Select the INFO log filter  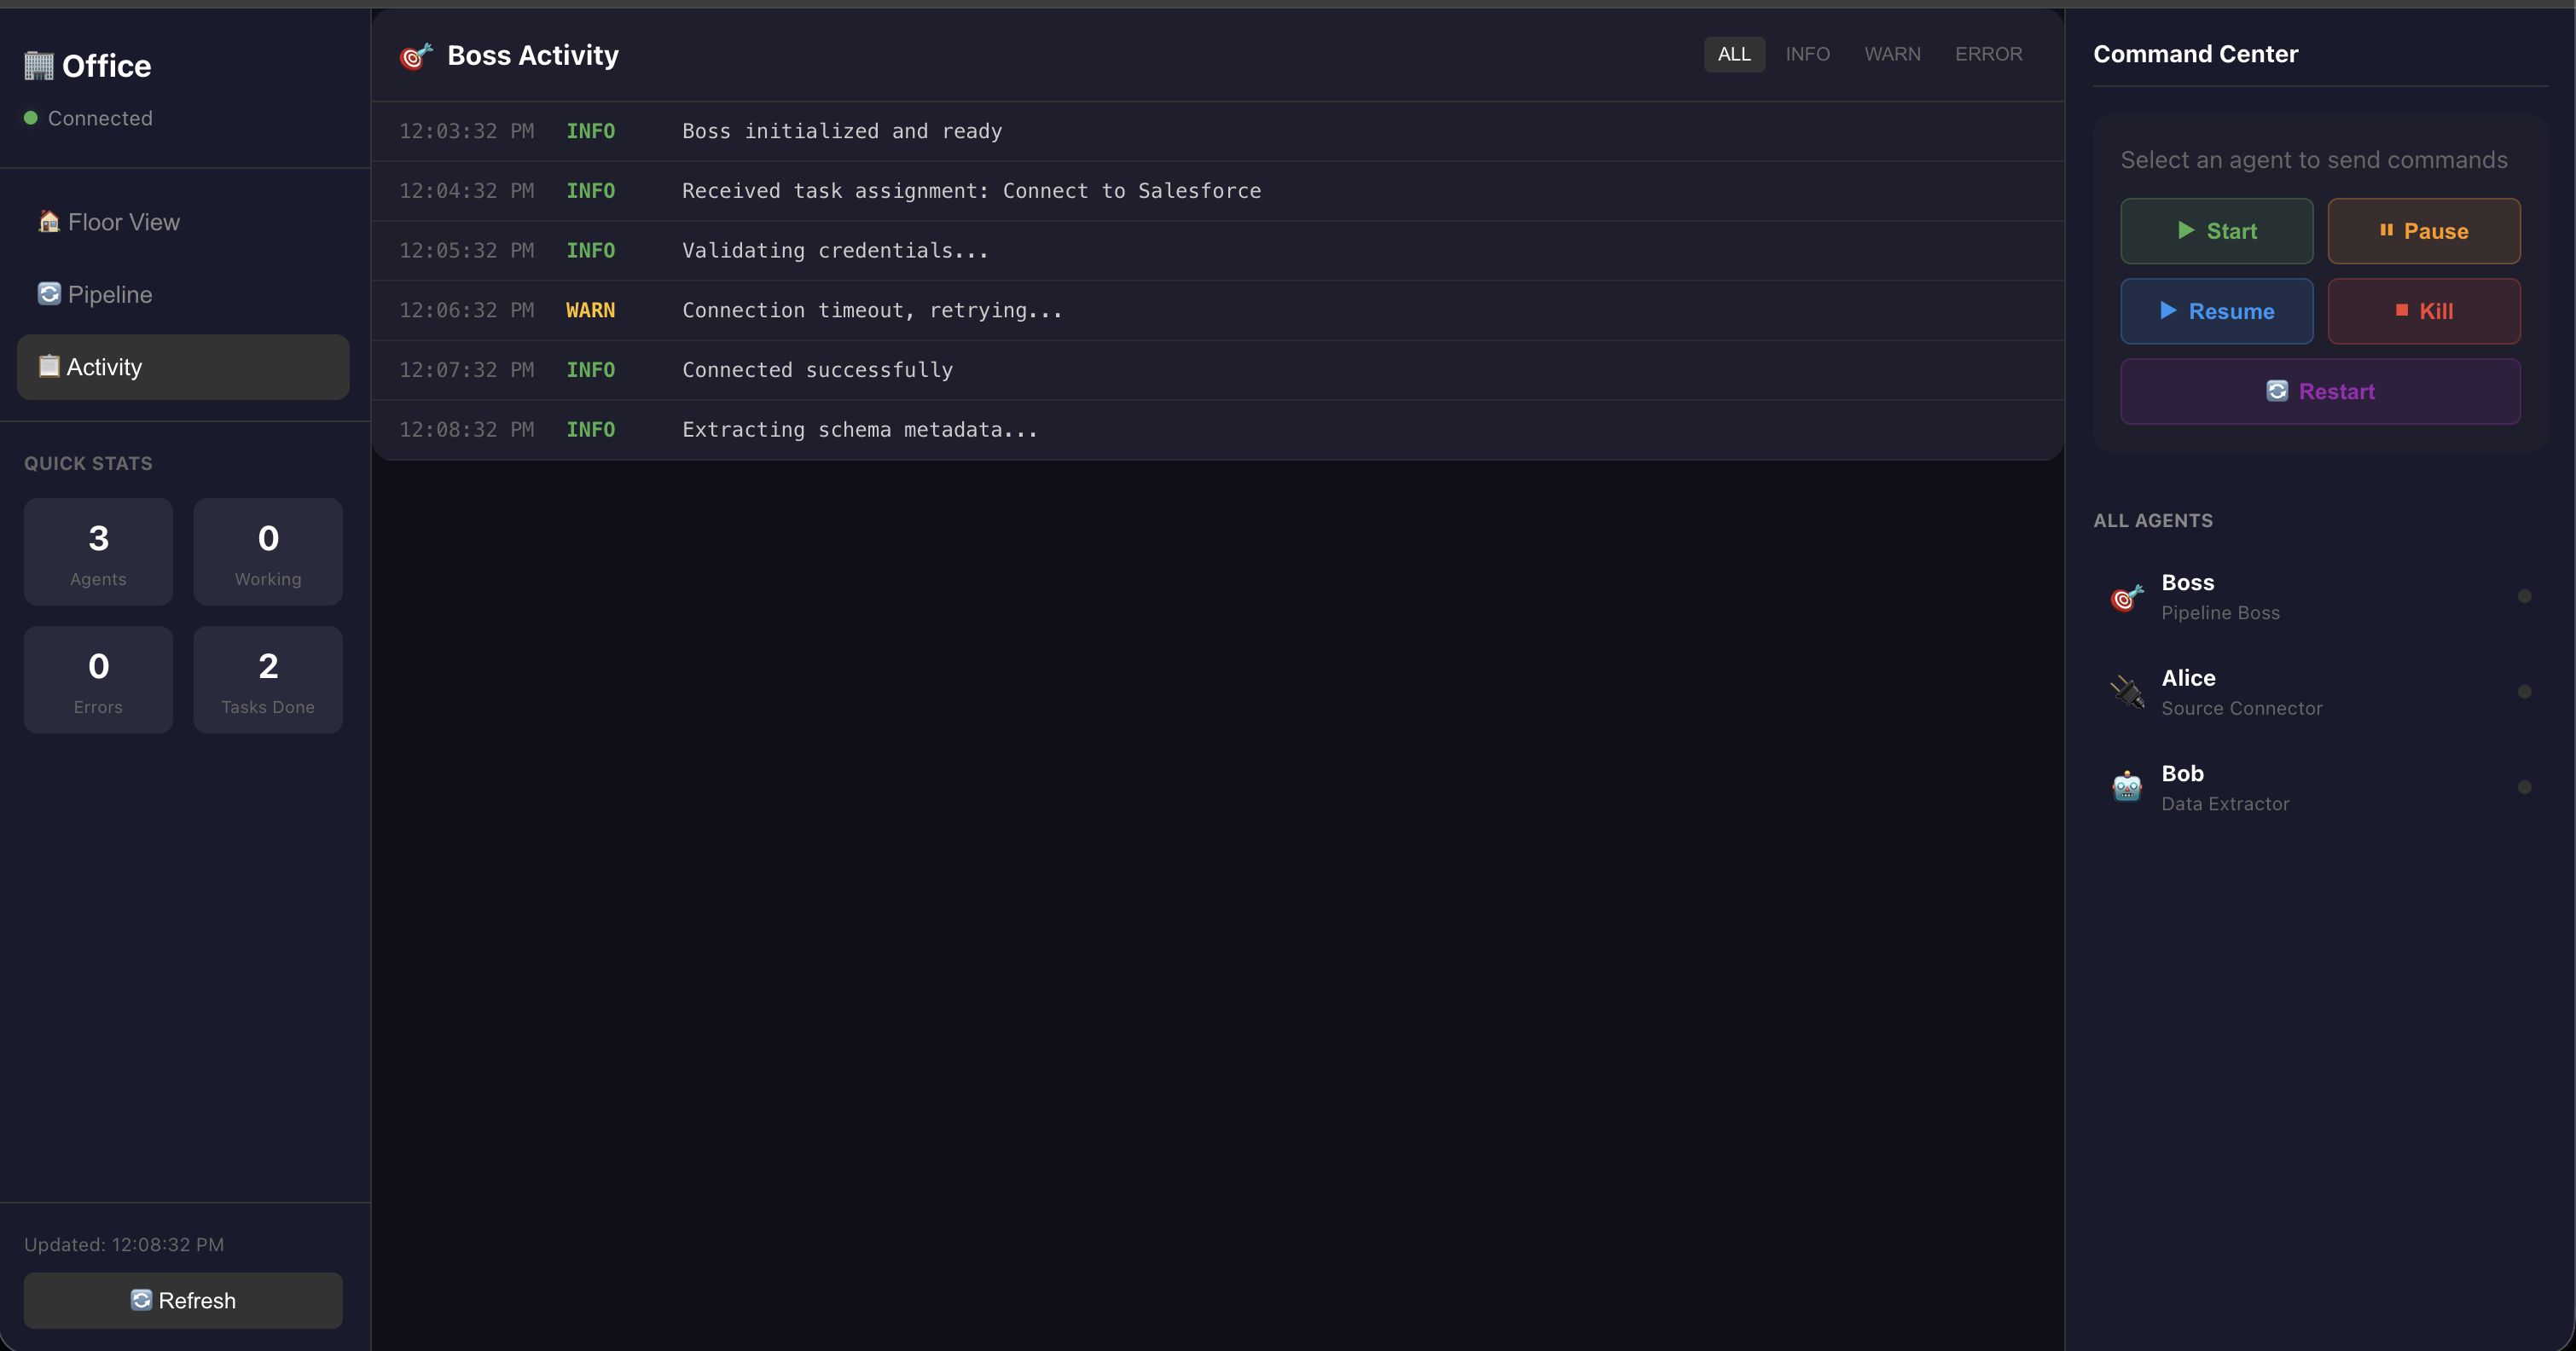pos(1807,54)
